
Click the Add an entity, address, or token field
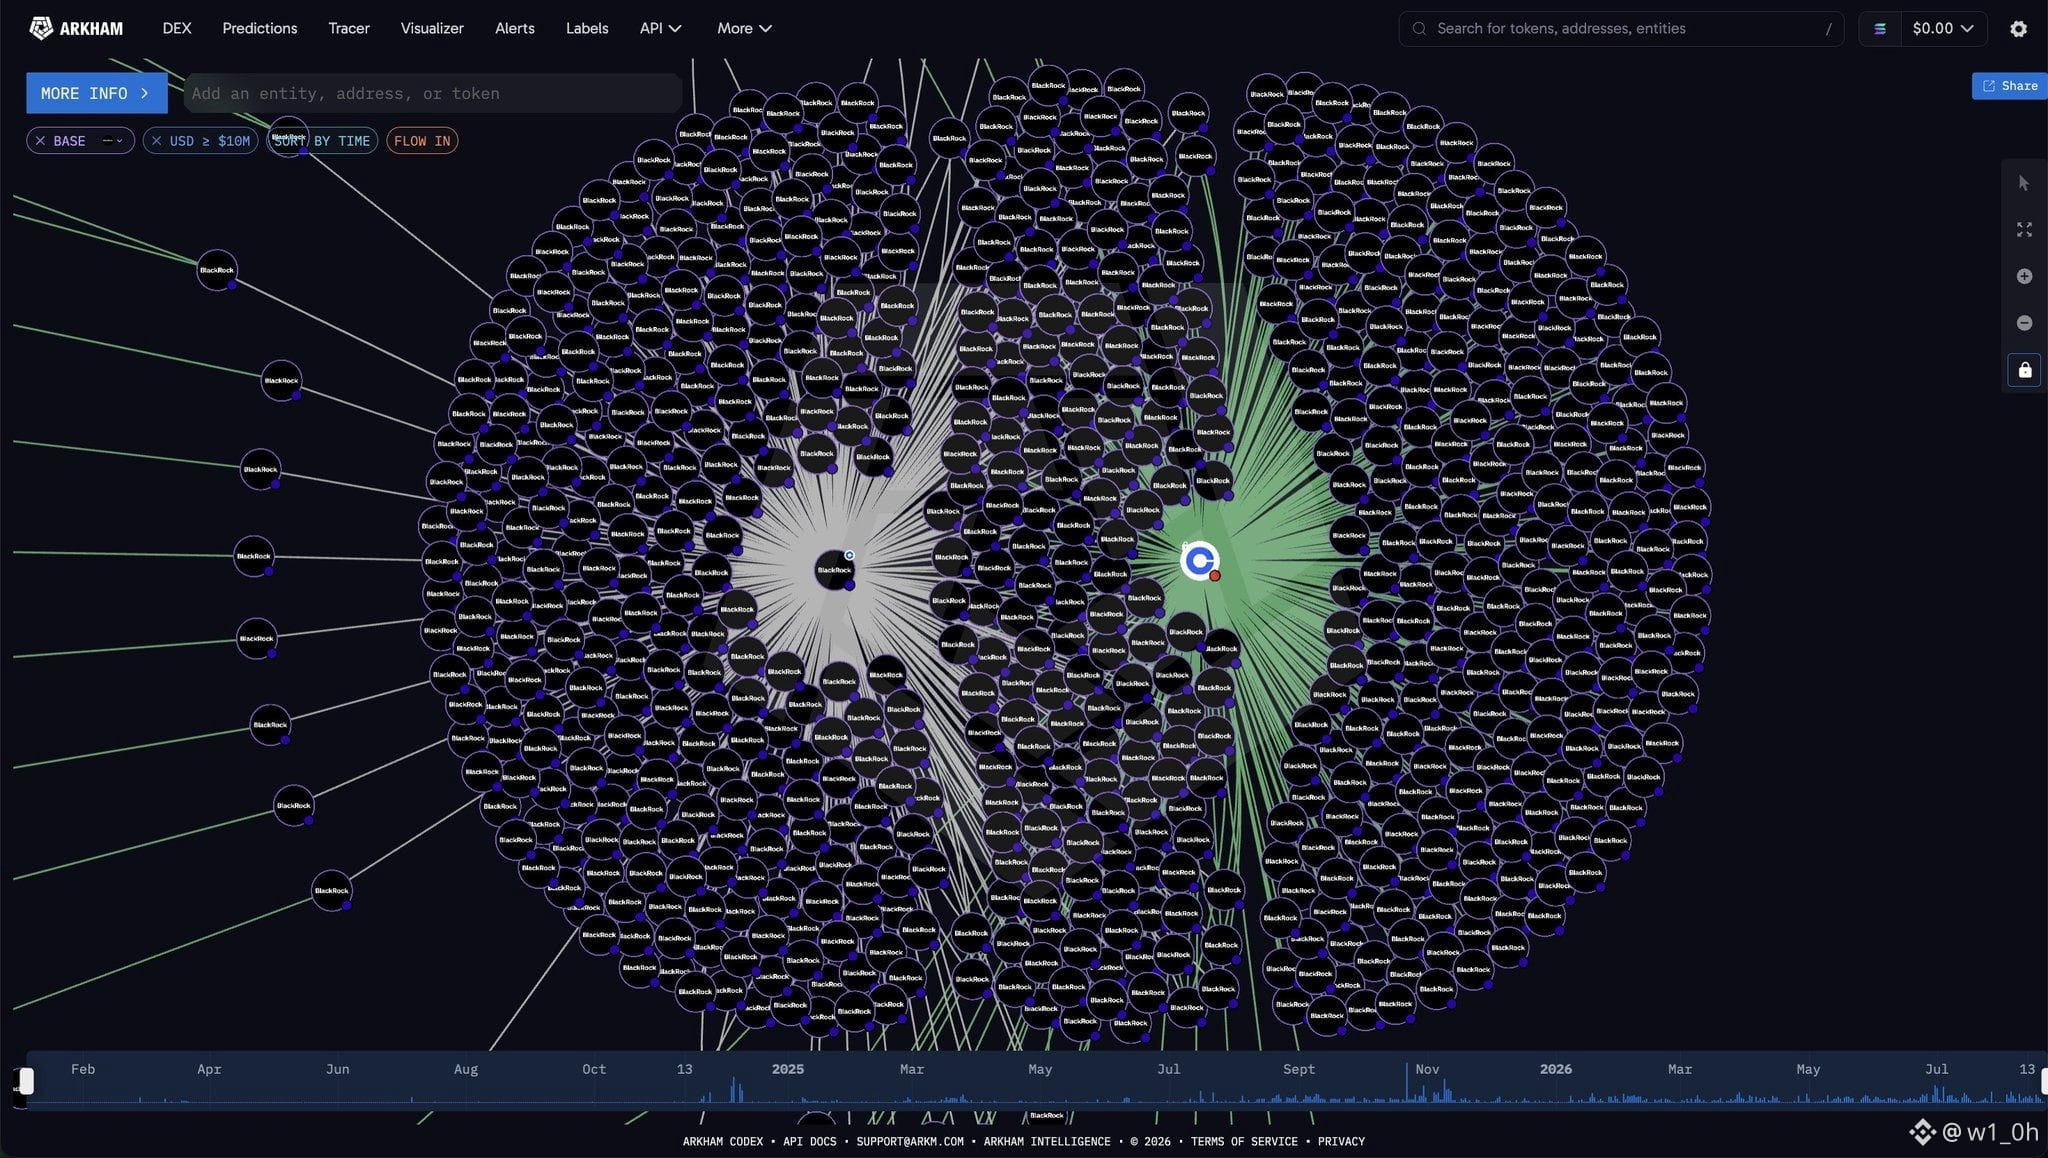click(433, 93)
